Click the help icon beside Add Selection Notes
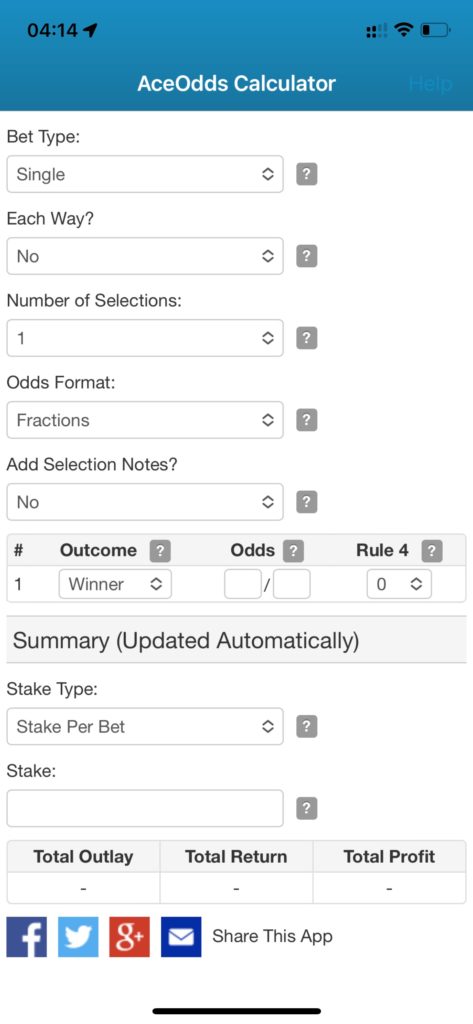Screen dimensions: 473x1024 306,502
